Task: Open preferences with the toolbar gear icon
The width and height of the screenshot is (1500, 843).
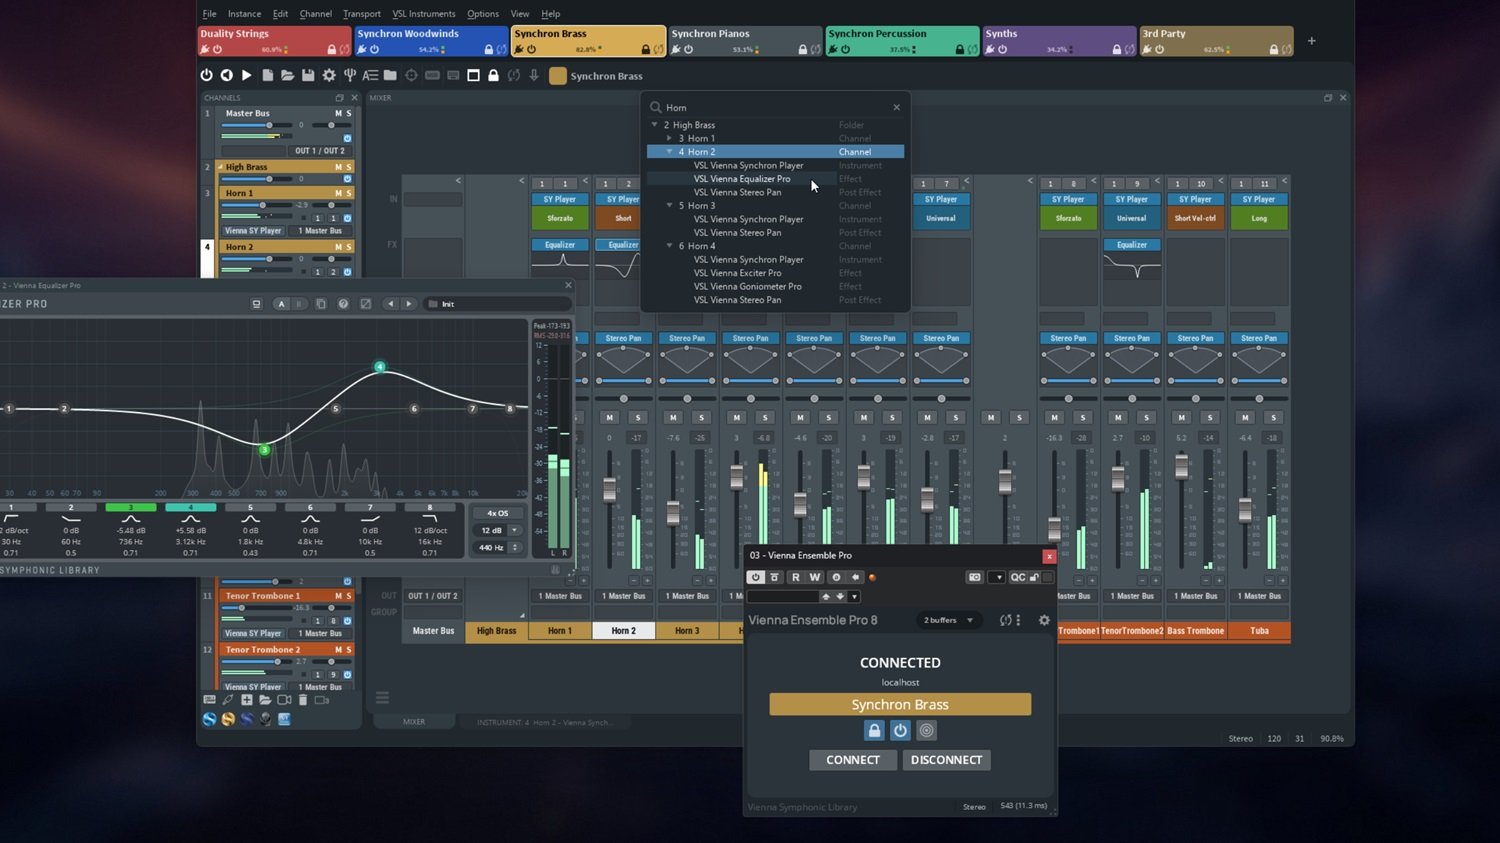Action: pos(328,75)
